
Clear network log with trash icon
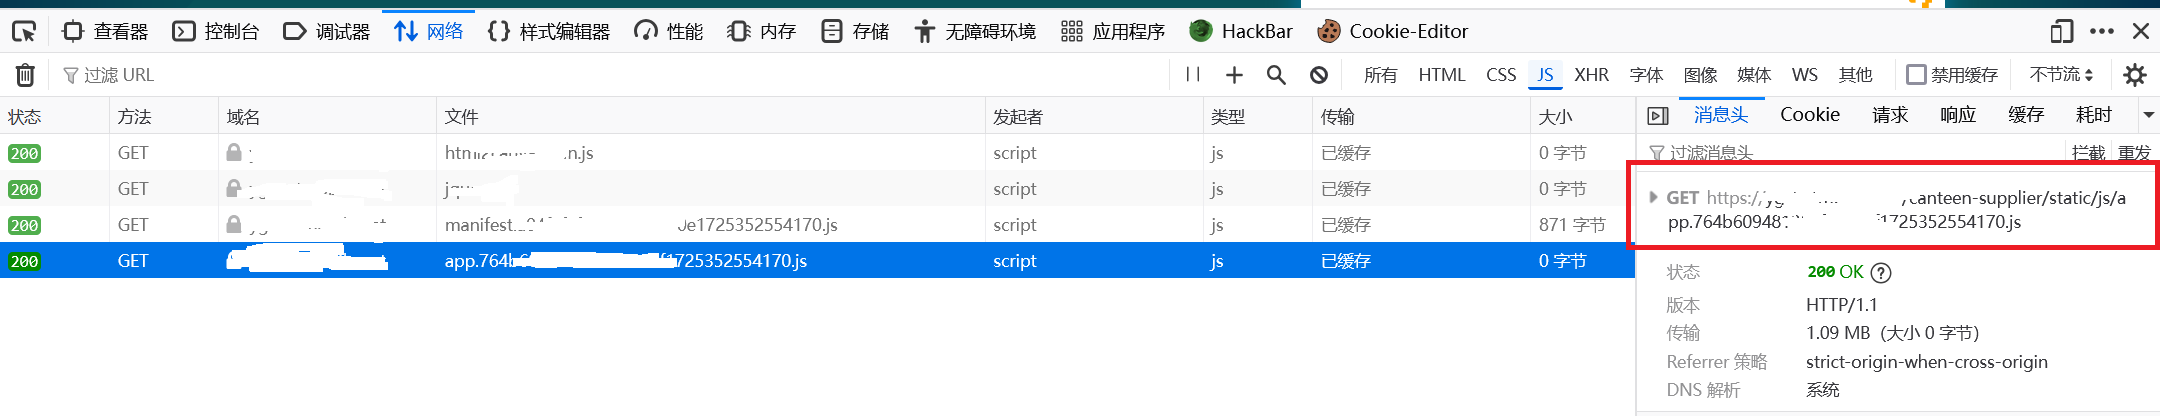click(x=25, y=75)
